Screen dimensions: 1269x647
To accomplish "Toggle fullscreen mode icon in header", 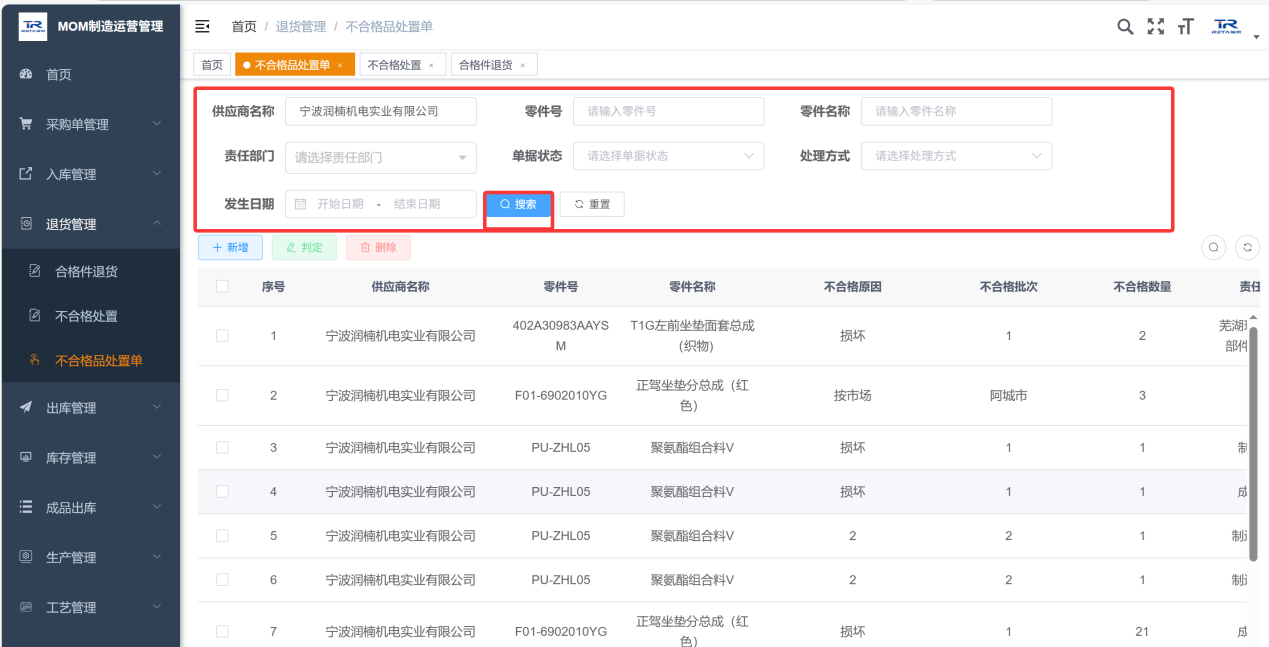I will point(1156,26).
